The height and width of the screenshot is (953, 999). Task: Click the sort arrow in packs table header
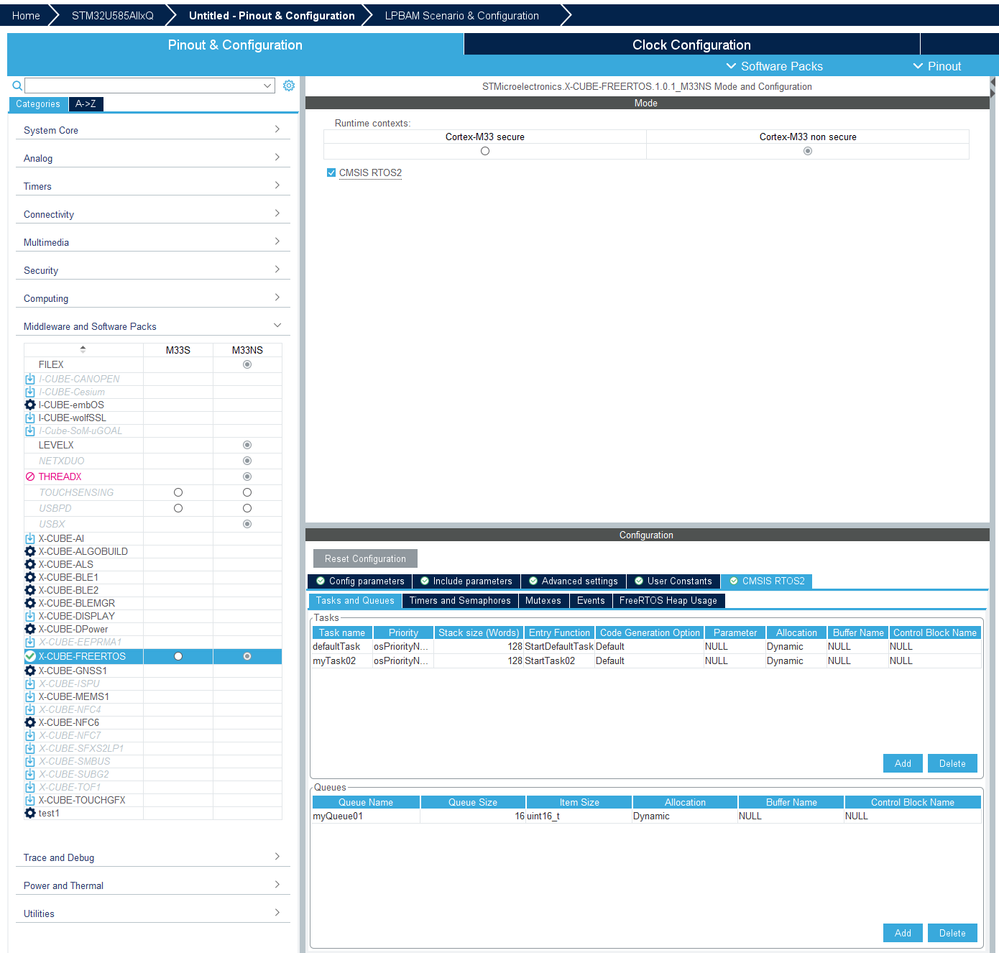[x=83, y=349]
